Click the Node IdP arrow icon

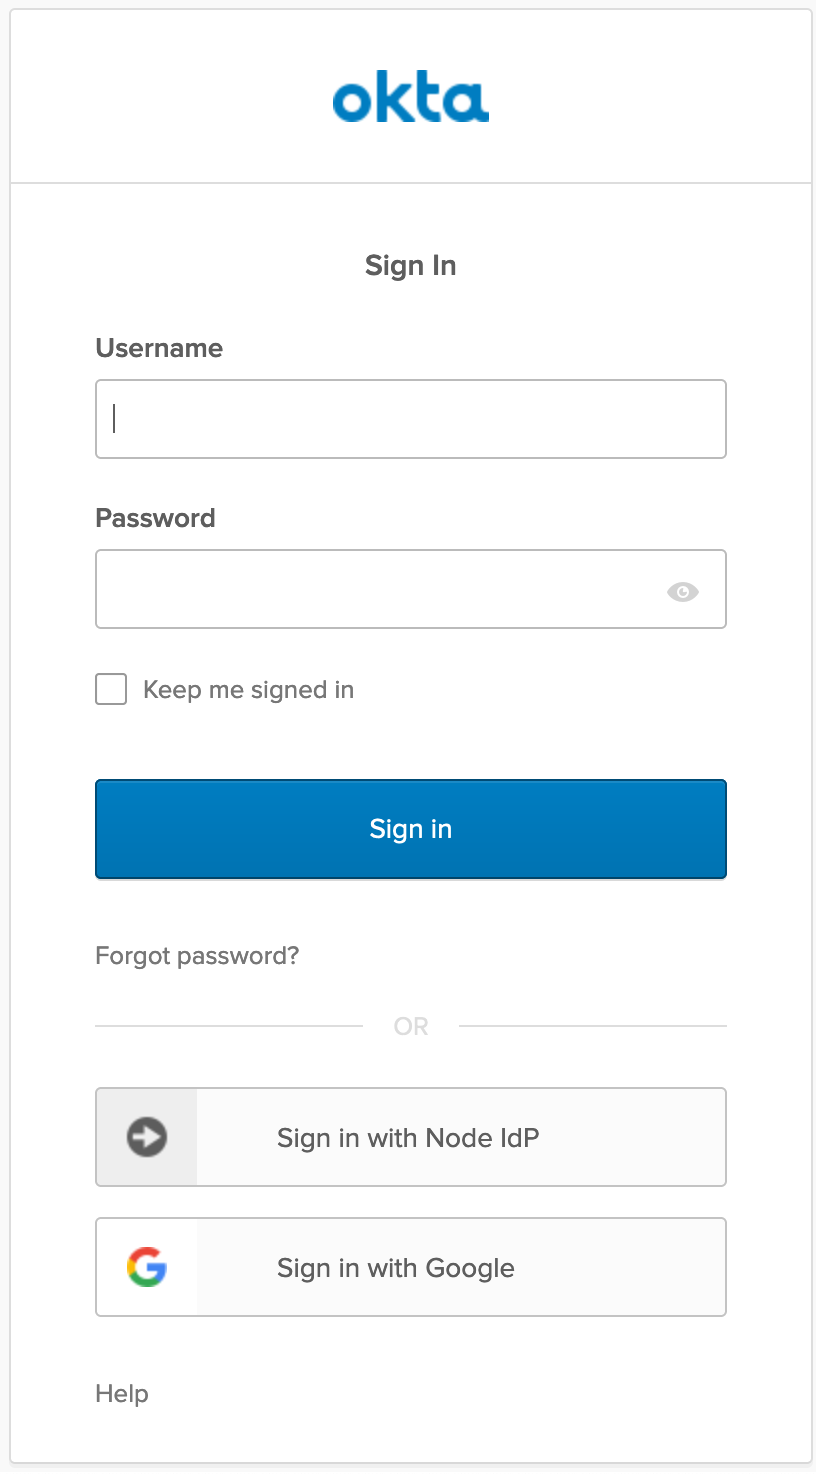147,1137
